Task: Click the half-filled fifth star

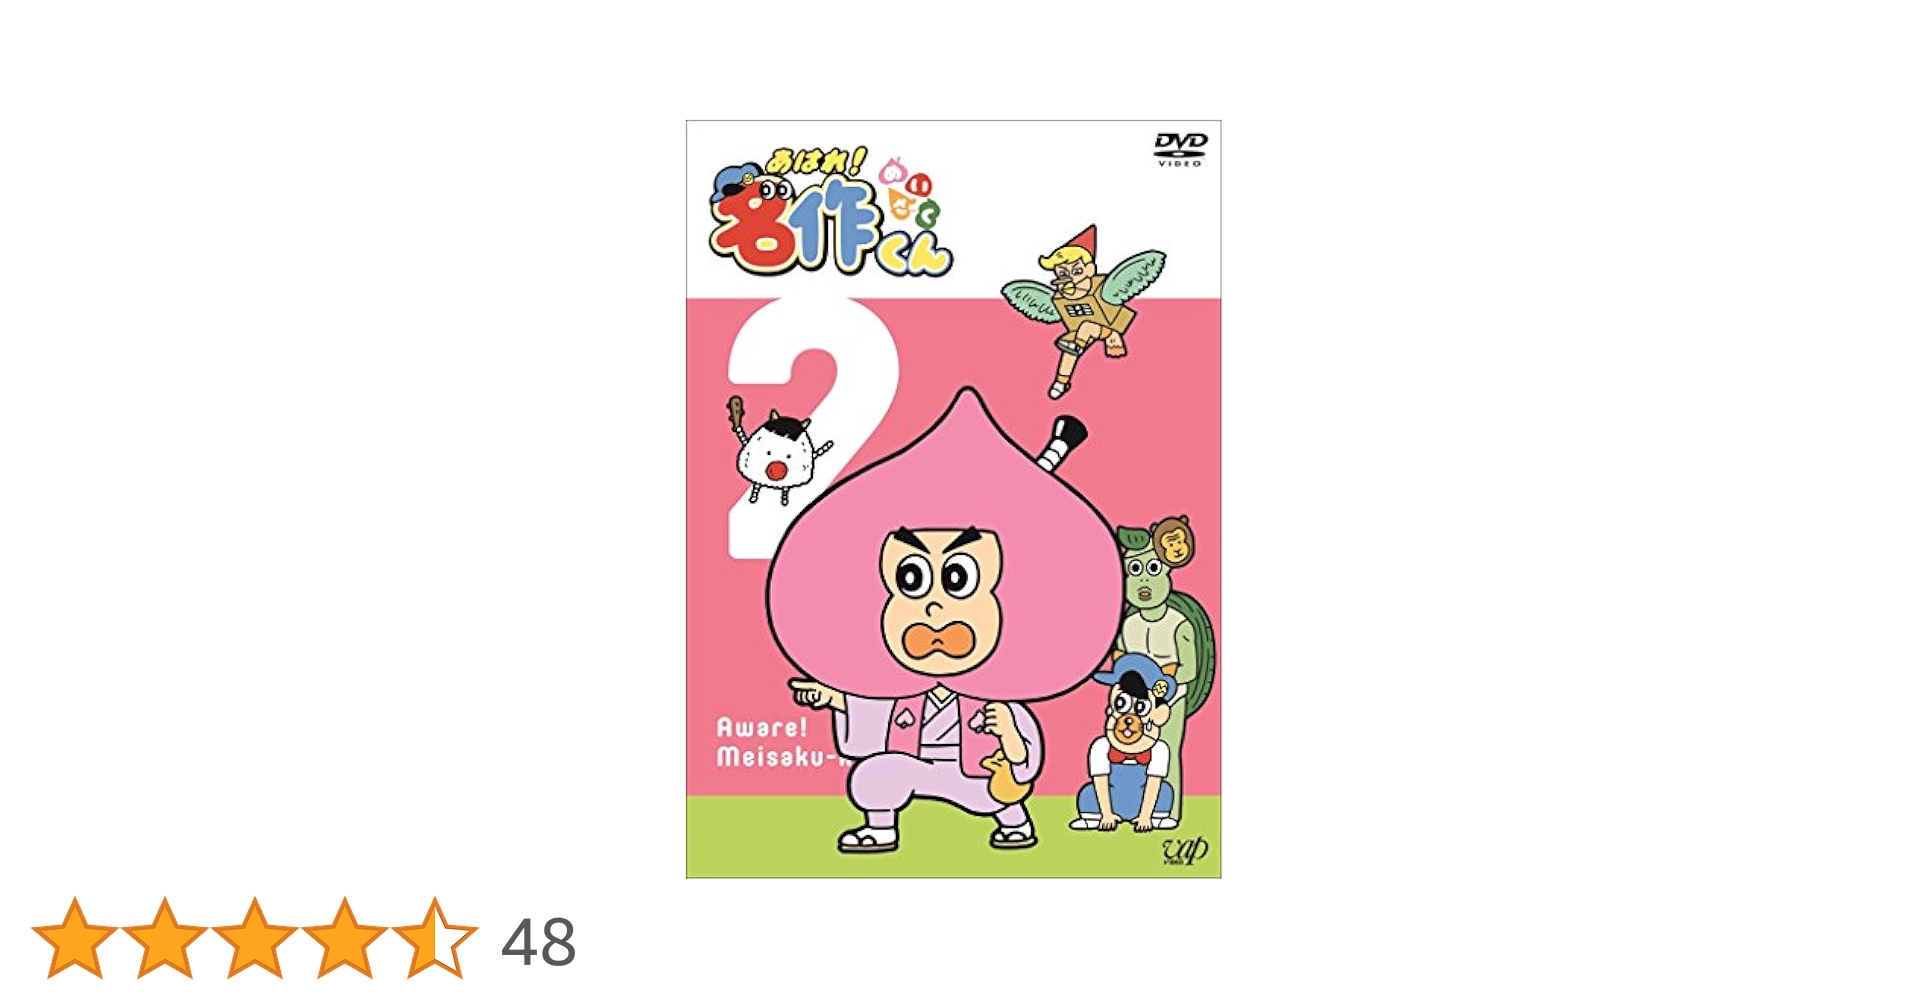Action: (x=435, y=938)
